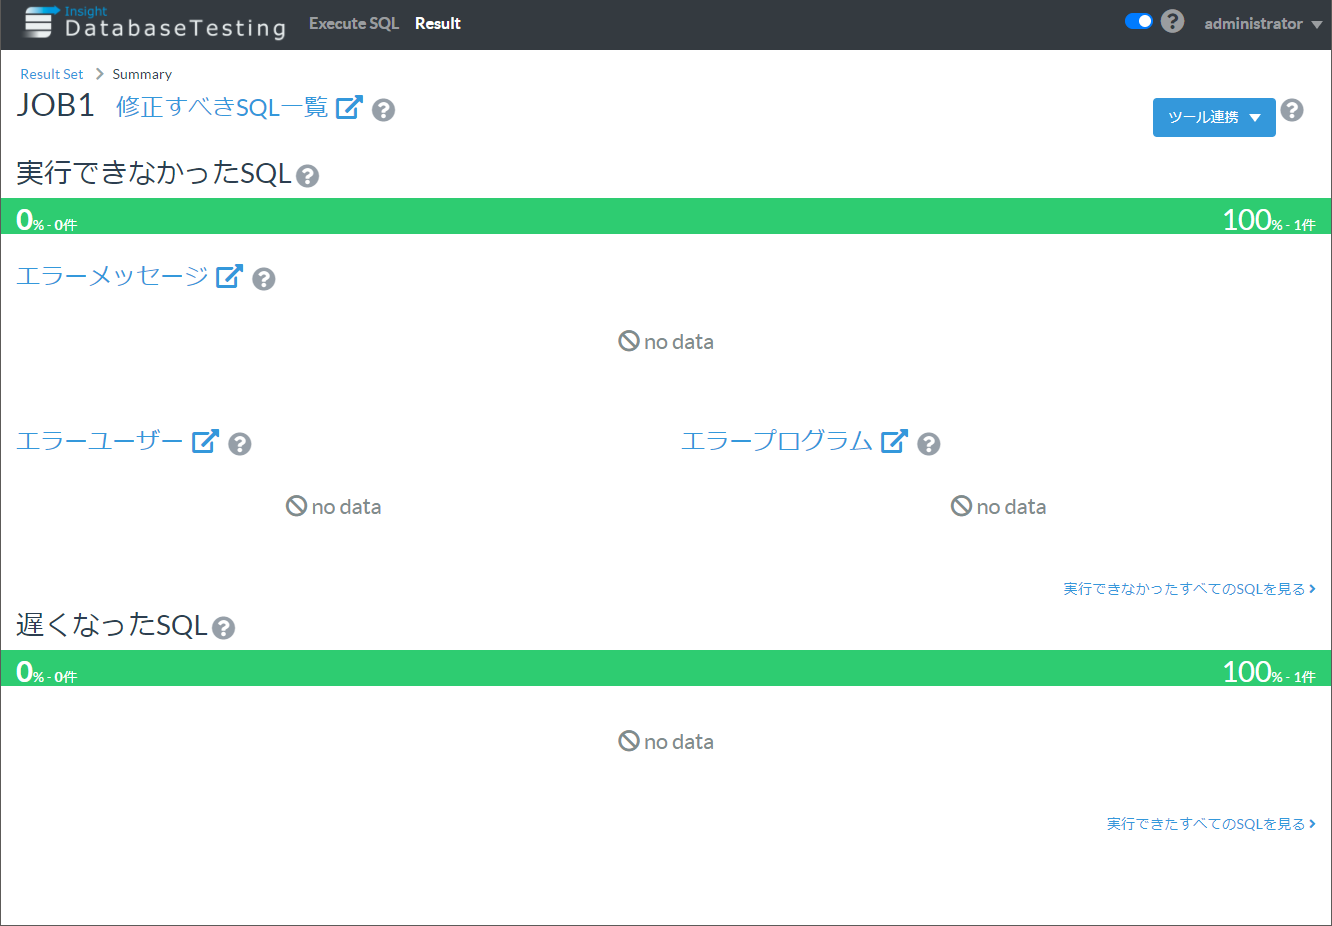Click help icon next to 修正すべきSQL一覧

click(383, 110)
